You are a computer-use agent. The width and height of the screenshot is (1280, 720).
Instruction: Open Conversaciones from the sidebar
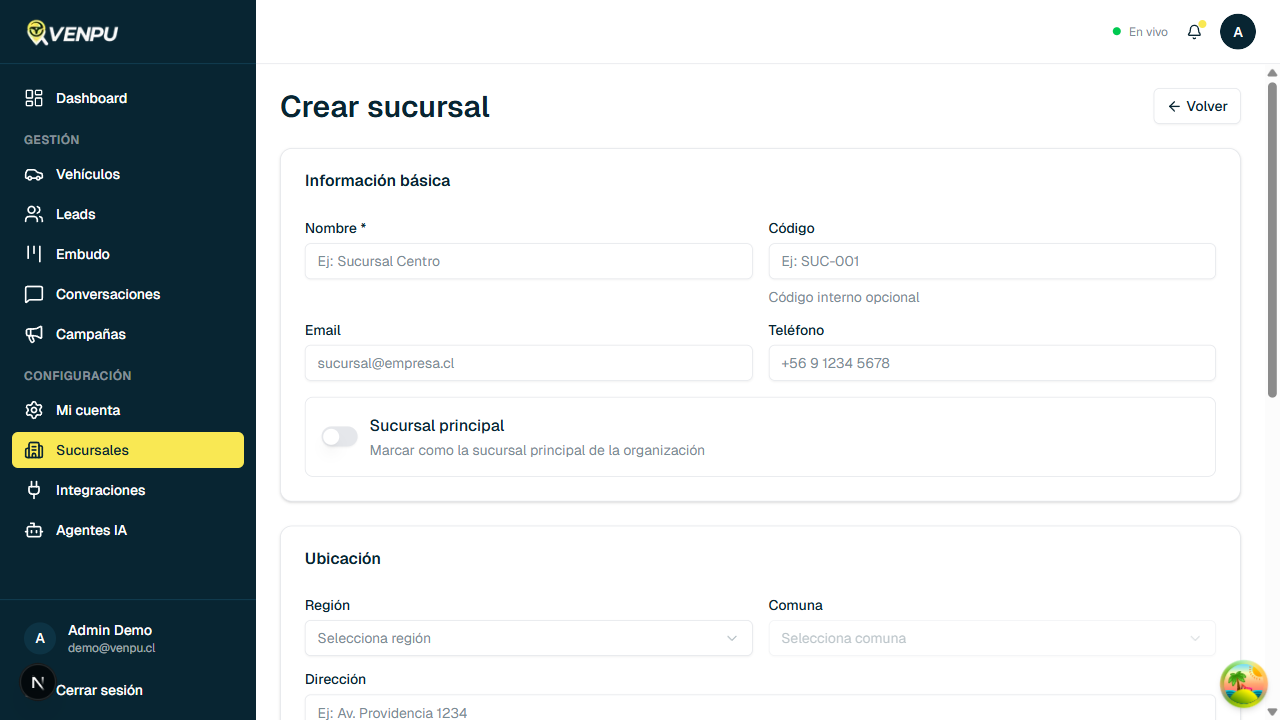(108, 294)
